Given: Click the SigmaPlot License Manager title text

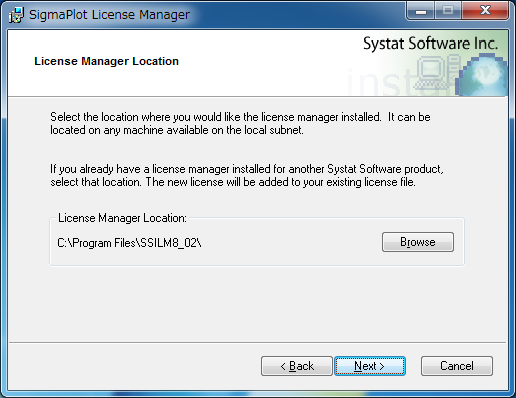Looking at the screenshot, I should point(109,15).
